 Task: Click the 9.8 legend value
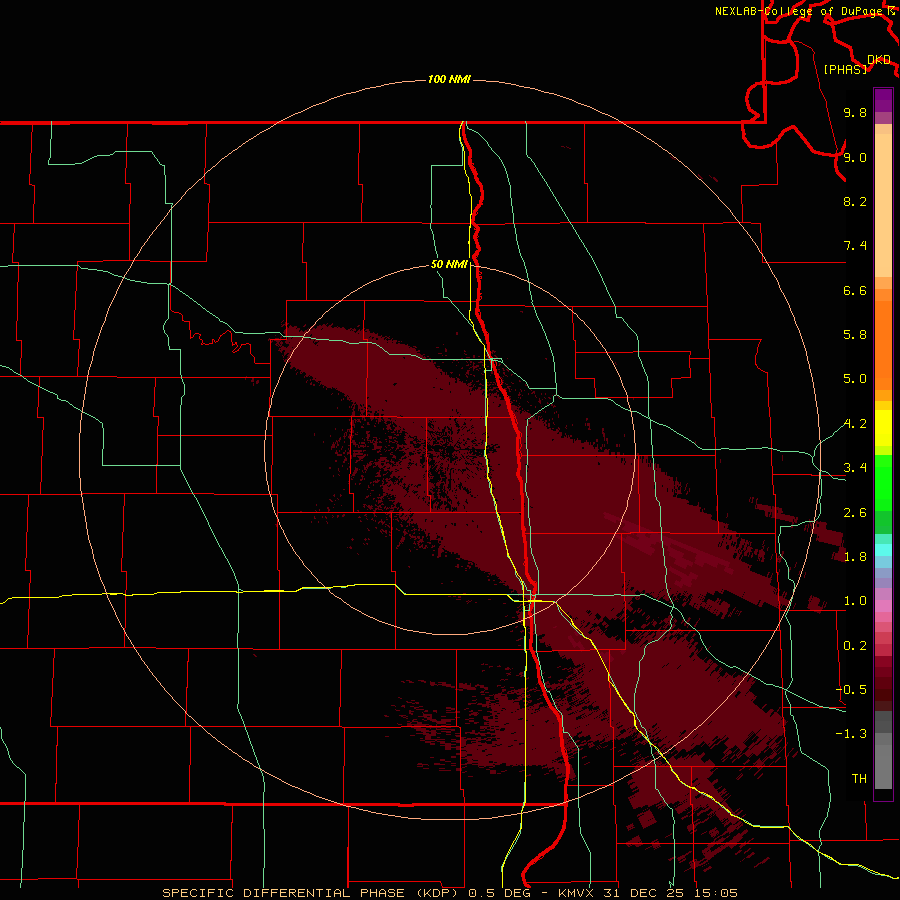click(855, 112)
